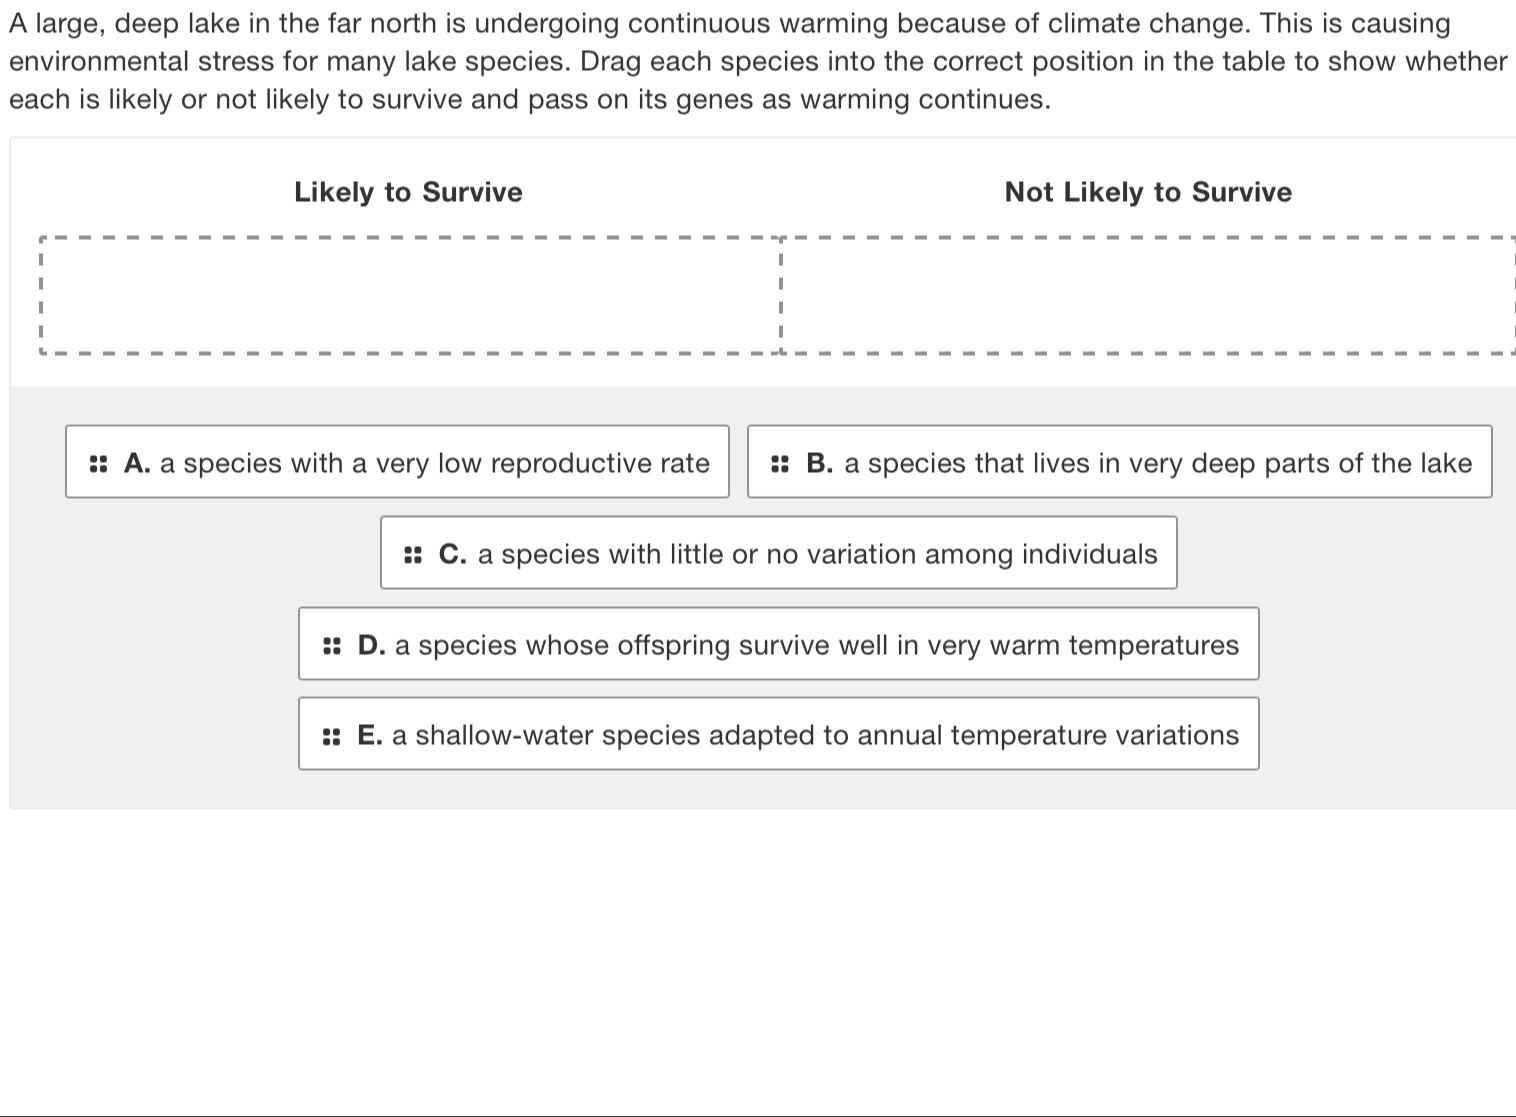Click the bold 'D.' option letter
This screenshot has width=1516, height=1117.
[371, 646]
